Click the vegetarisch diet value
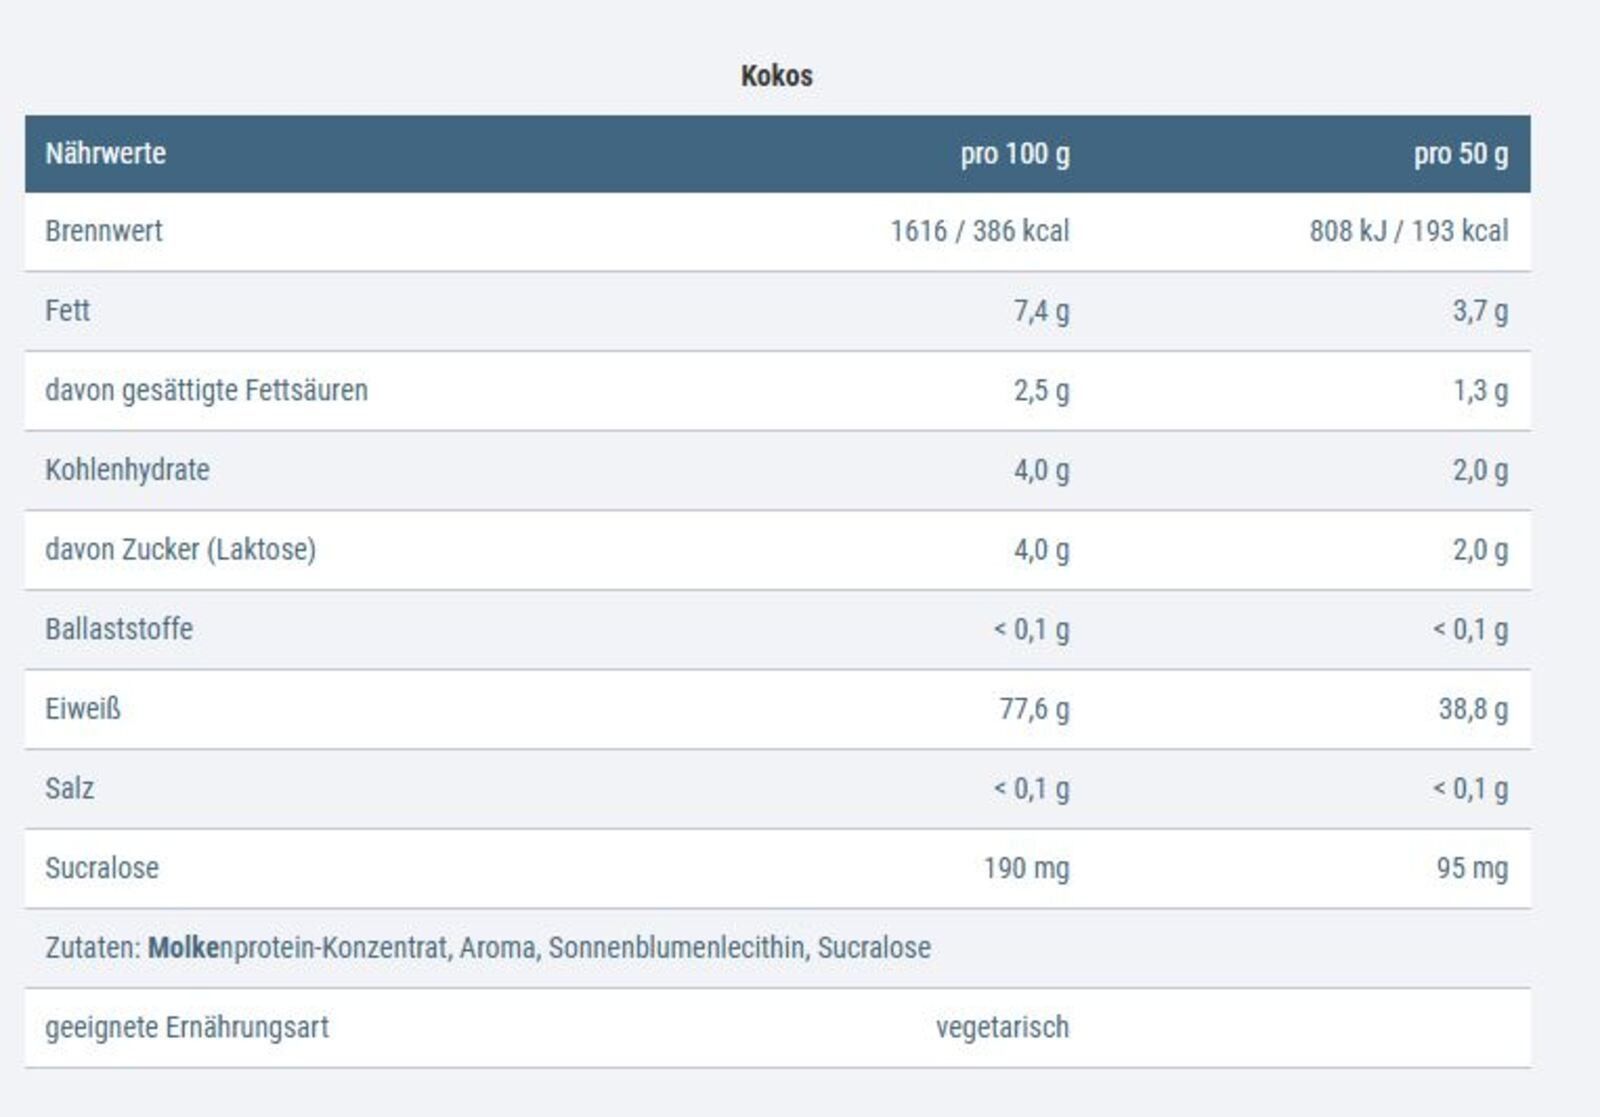1600x1117 pixels. [1002, 1027]
